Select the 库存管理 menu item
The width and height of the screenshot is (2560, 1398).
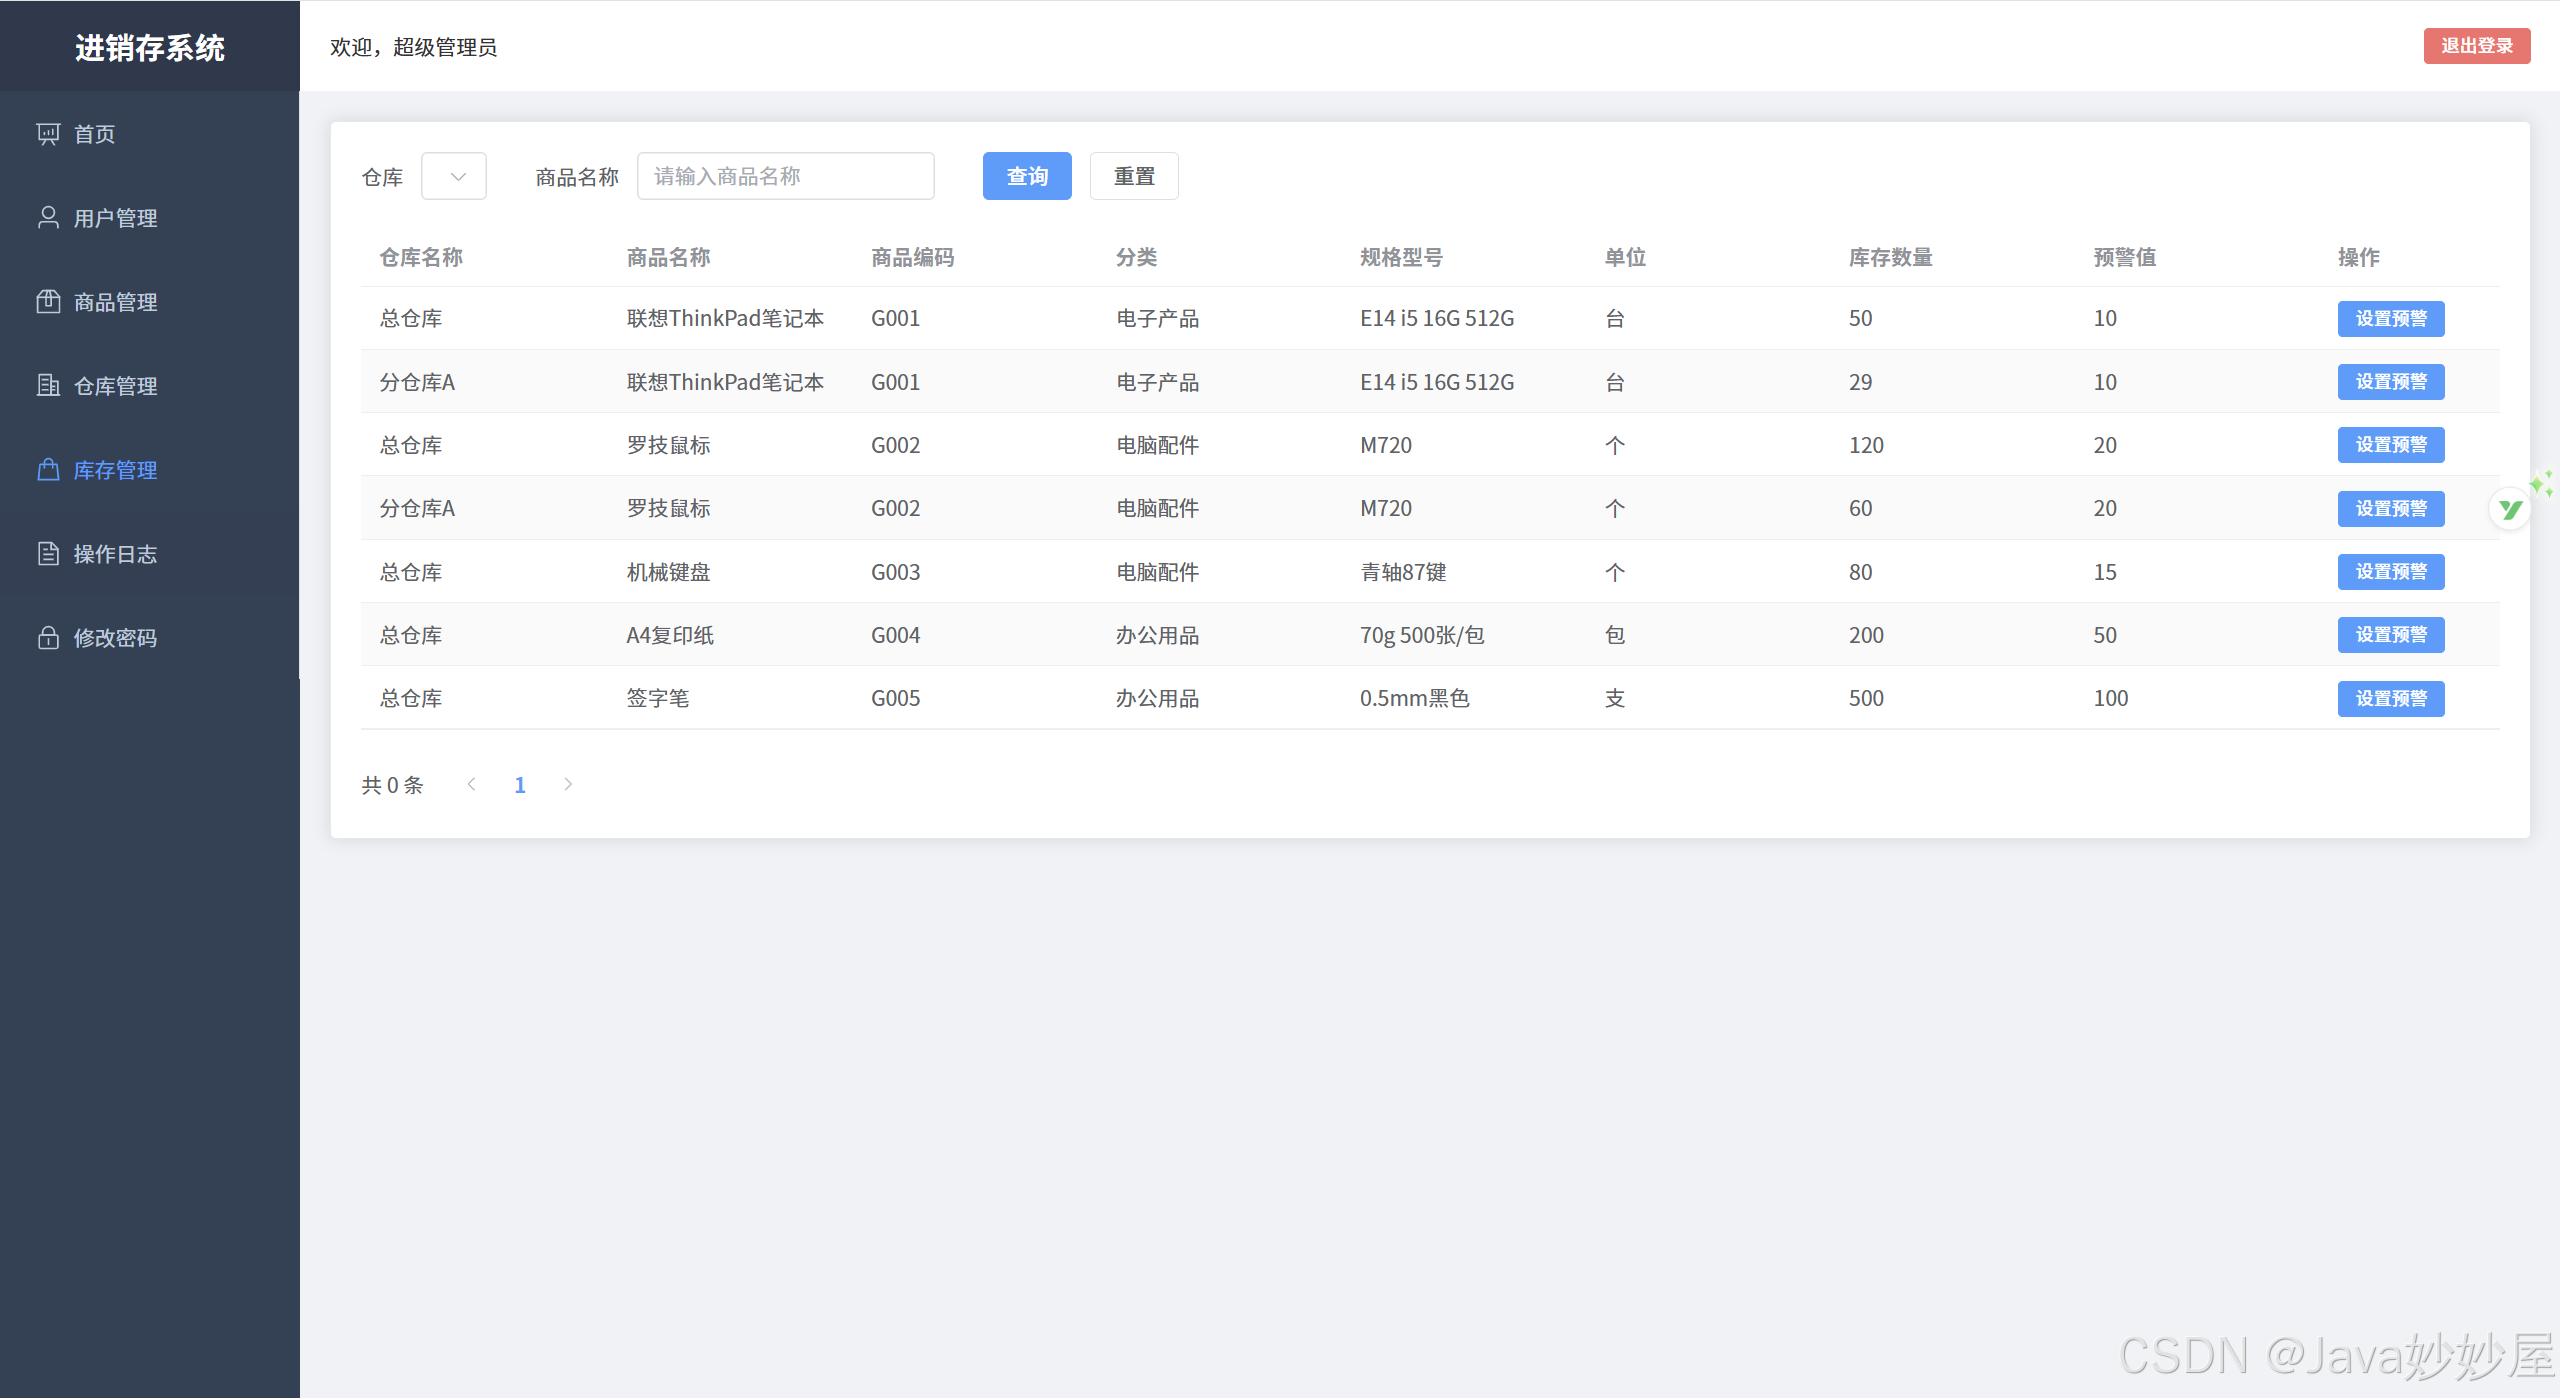pos(150,470)
